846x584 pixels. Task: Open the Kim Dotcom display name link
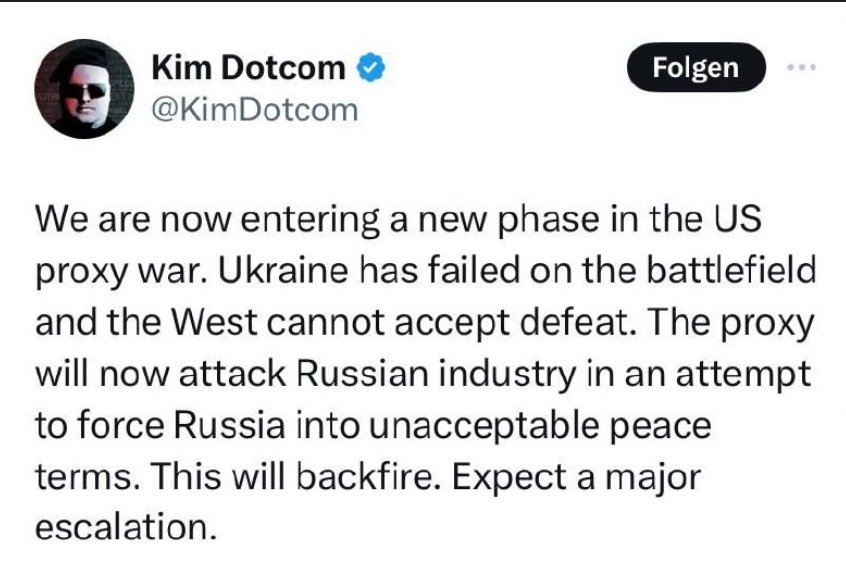(x=248, y=67)
